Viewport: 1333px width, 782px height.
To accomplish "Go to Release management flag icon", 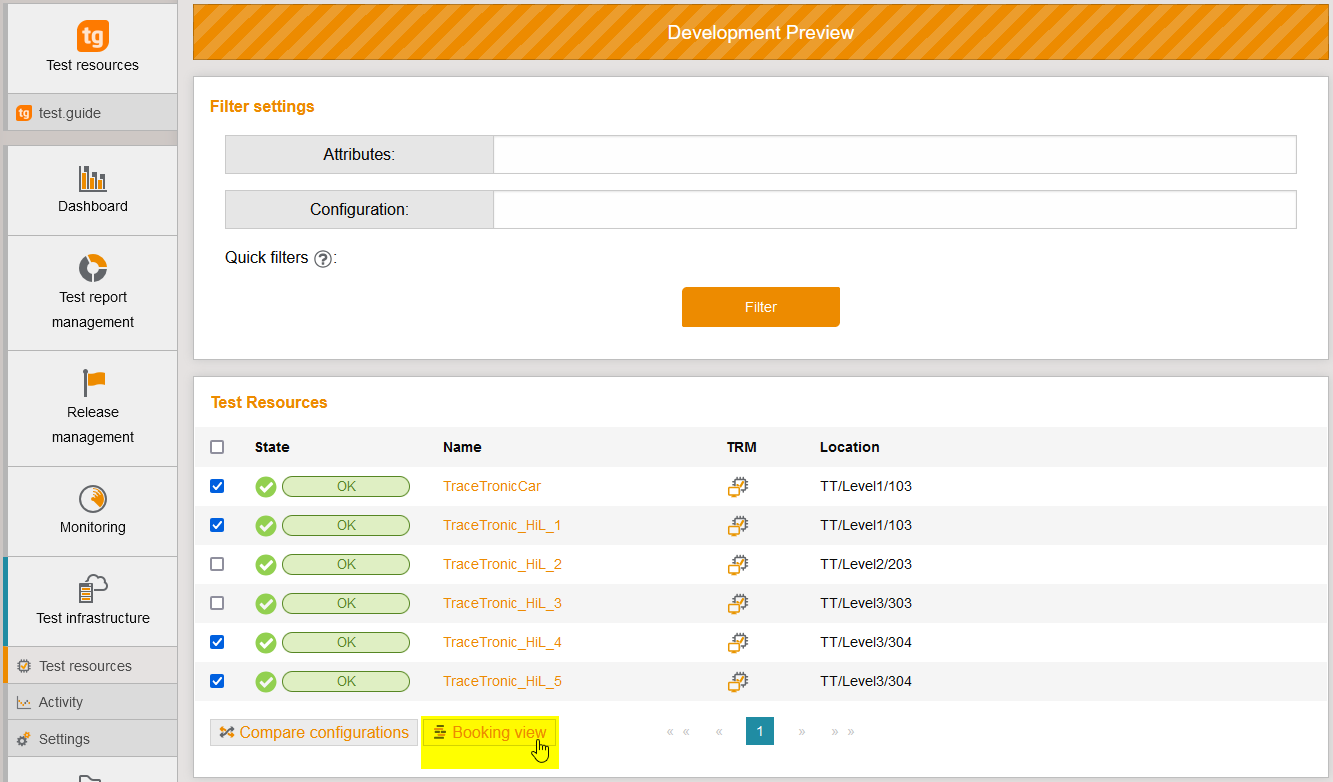I will click(x=93, y=383).
